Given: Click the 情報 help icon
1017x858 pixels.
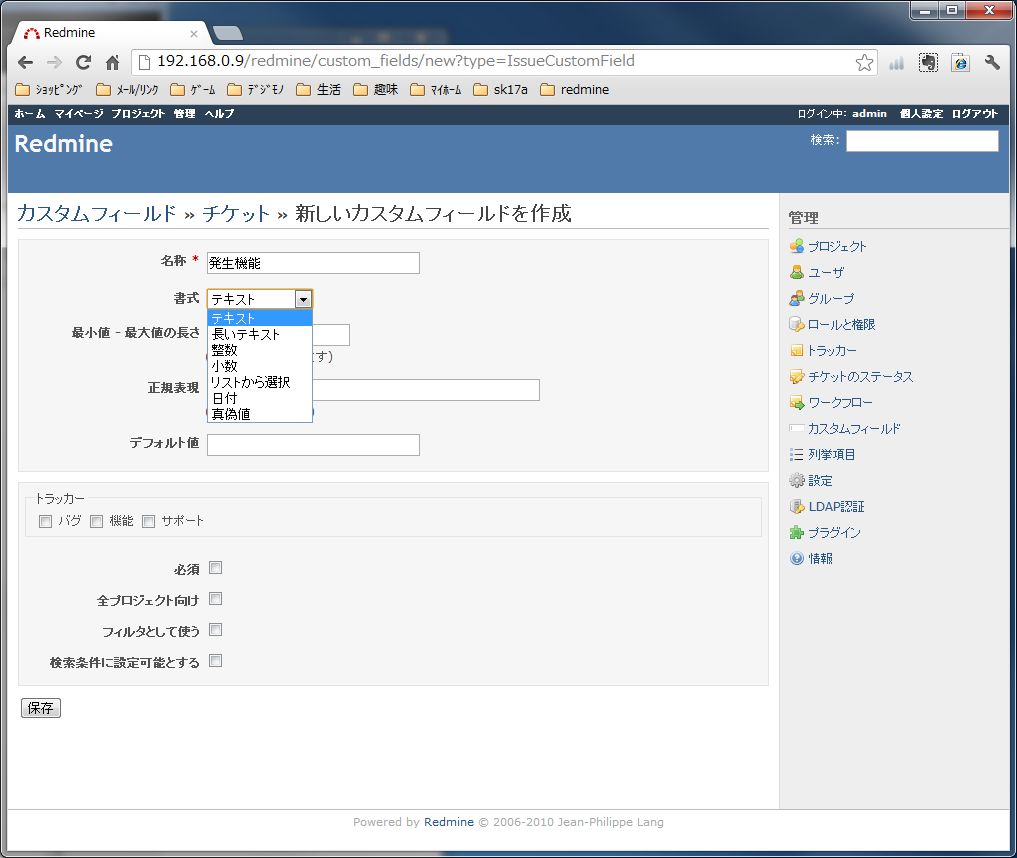Looking at the screenshot, I should (796, 558).
